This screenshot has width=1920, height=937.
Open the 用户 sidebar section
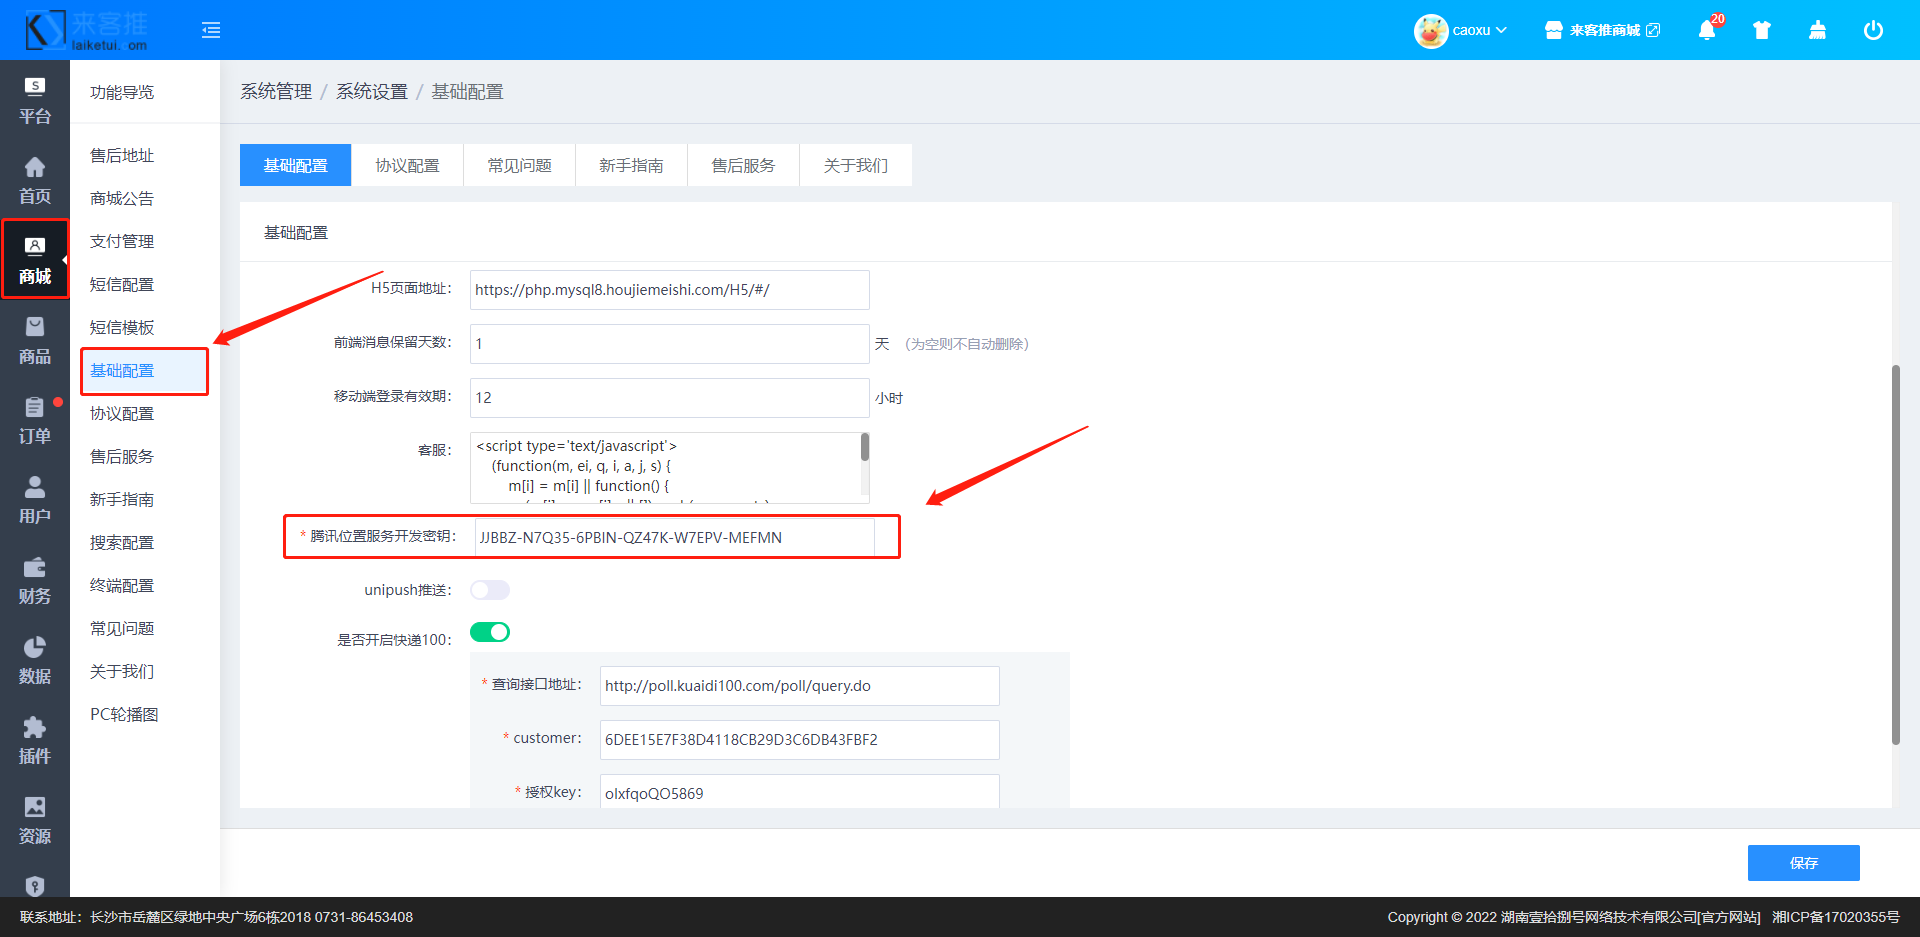click(35, 500)
